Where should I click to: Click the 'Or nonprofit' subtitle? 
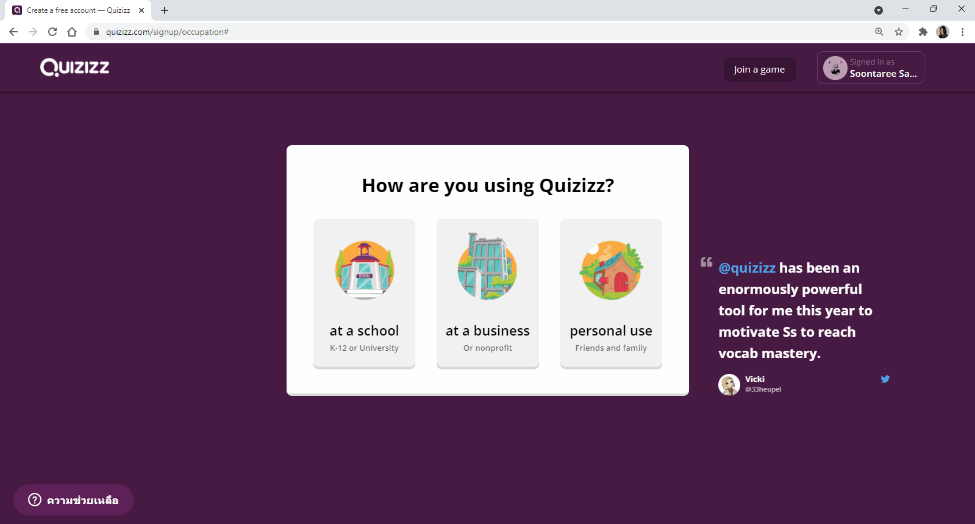(488, 348)
